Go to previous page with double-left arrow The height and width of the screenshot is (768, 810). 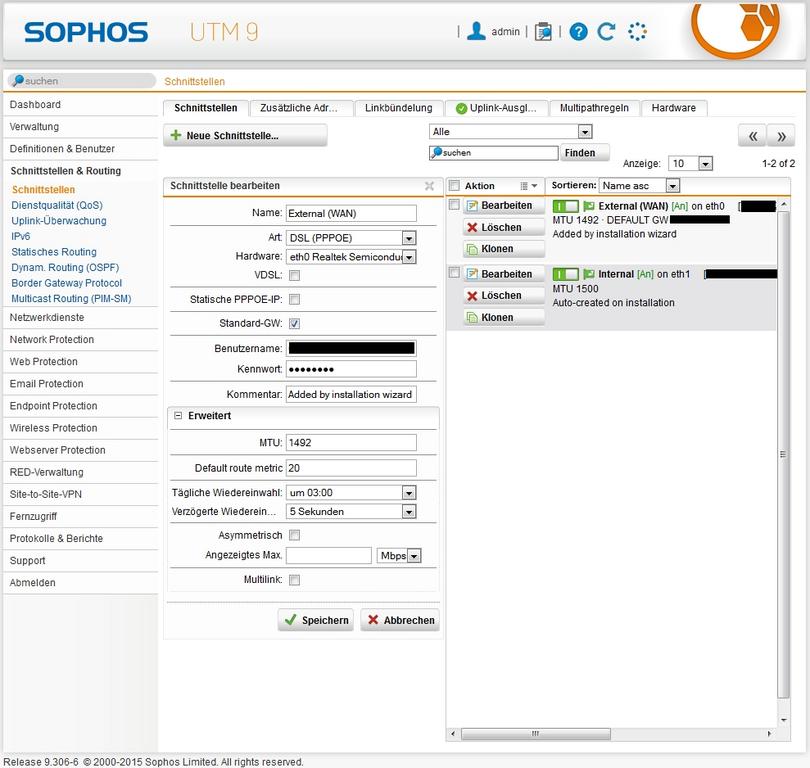pyautogui.click(x=752, y=136)
